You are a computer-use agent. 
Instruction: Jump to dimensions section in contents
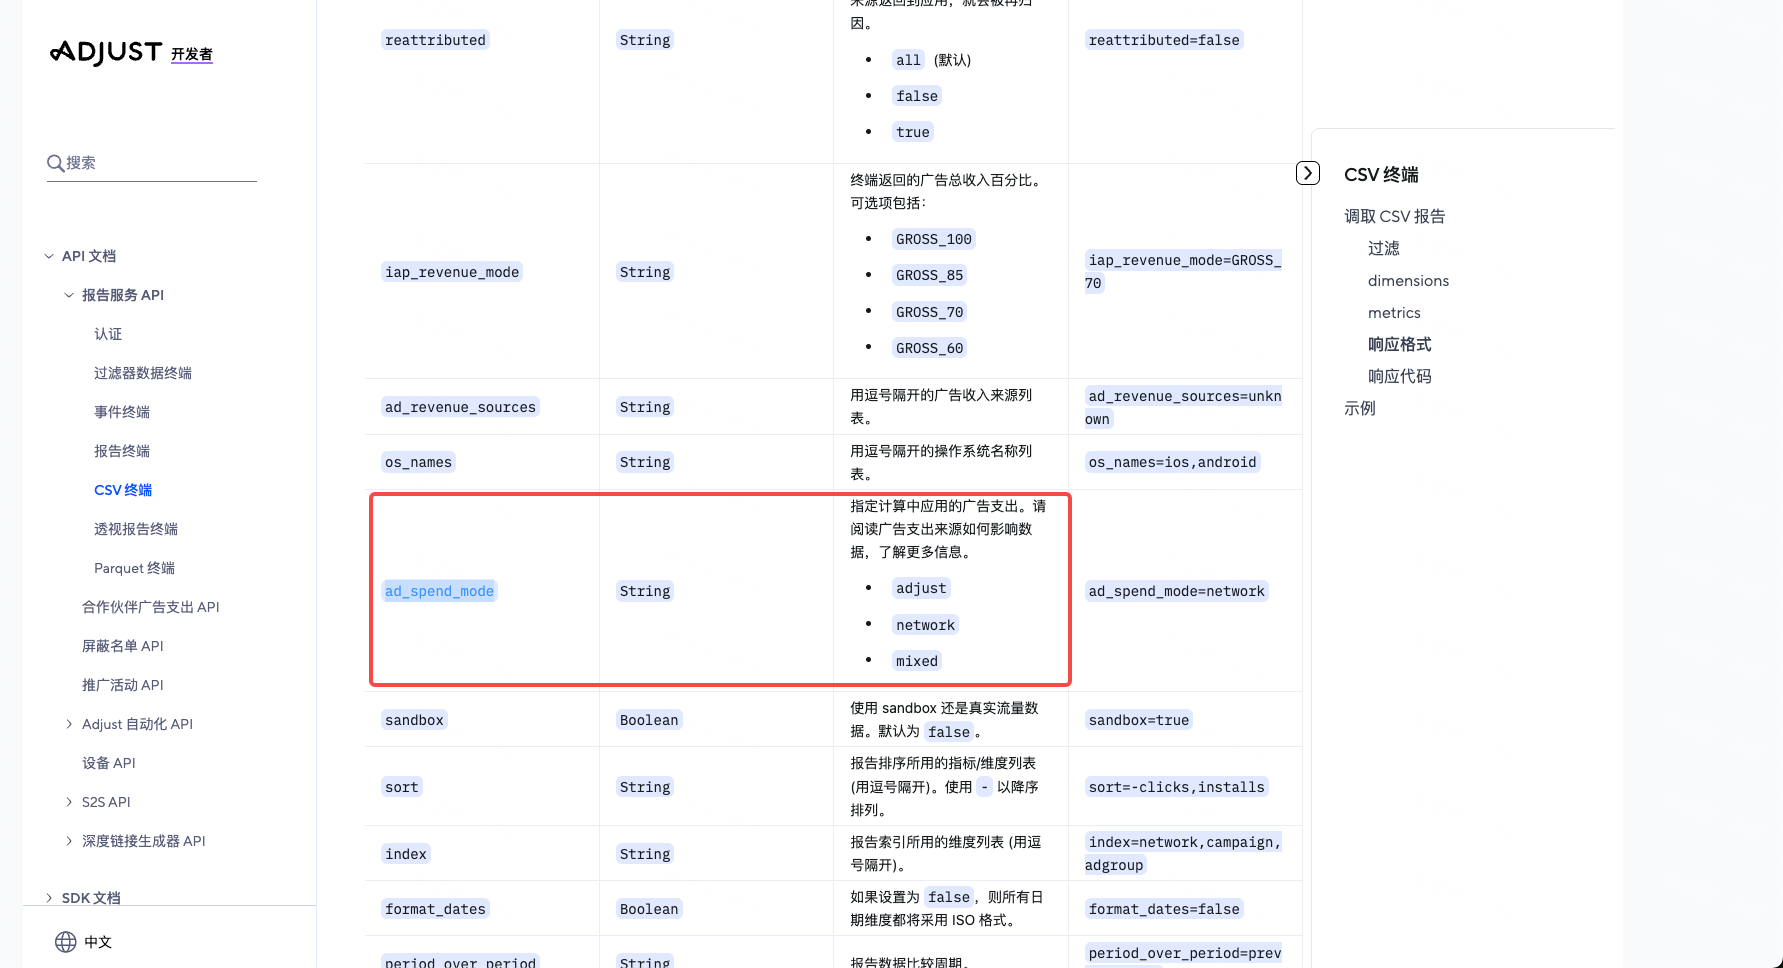pyautogui.click(x=1408, y=281)
